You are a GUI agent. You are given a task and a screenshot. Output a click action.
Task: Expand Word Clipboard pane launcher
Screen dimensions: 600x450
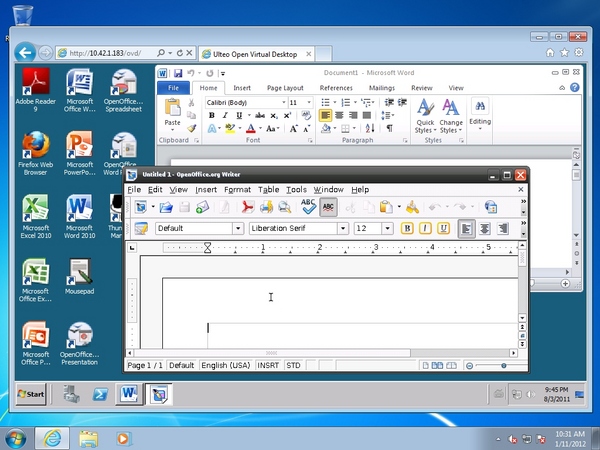click(x=197, y=141)
